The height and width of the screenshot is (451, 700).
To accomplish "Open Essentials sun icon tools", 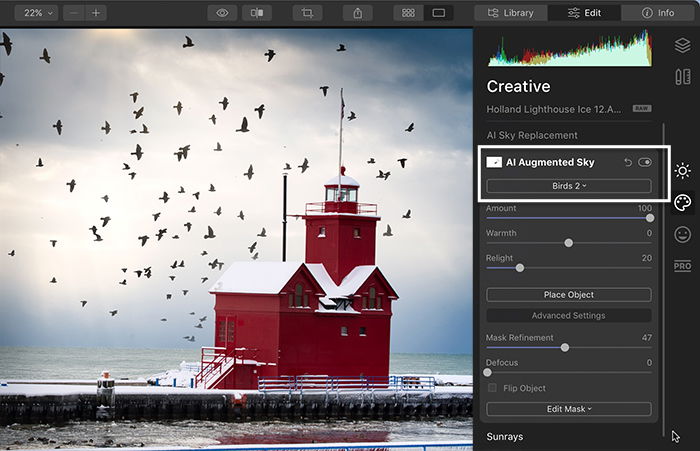I will [x=683, y=171].
